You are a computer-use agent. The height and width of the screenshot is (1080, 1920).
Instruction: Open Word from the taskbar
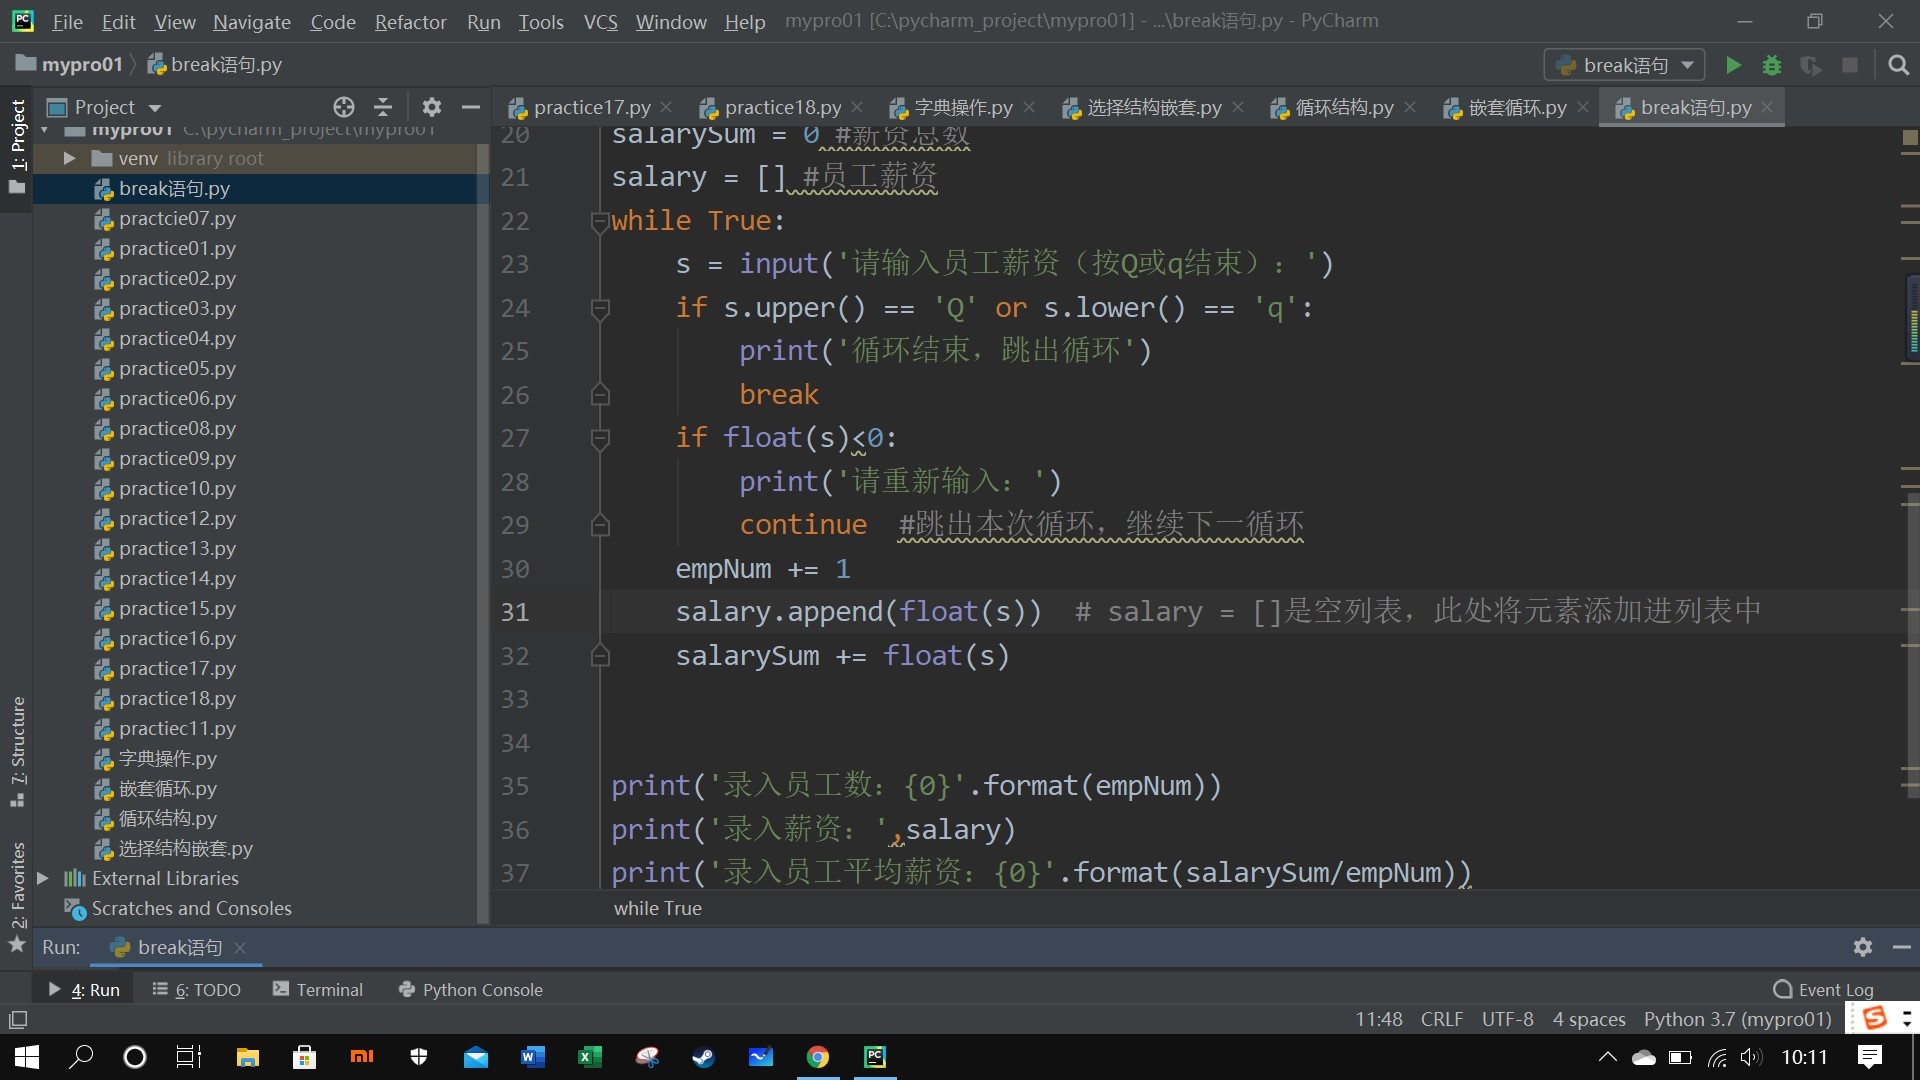point(533,1057)
